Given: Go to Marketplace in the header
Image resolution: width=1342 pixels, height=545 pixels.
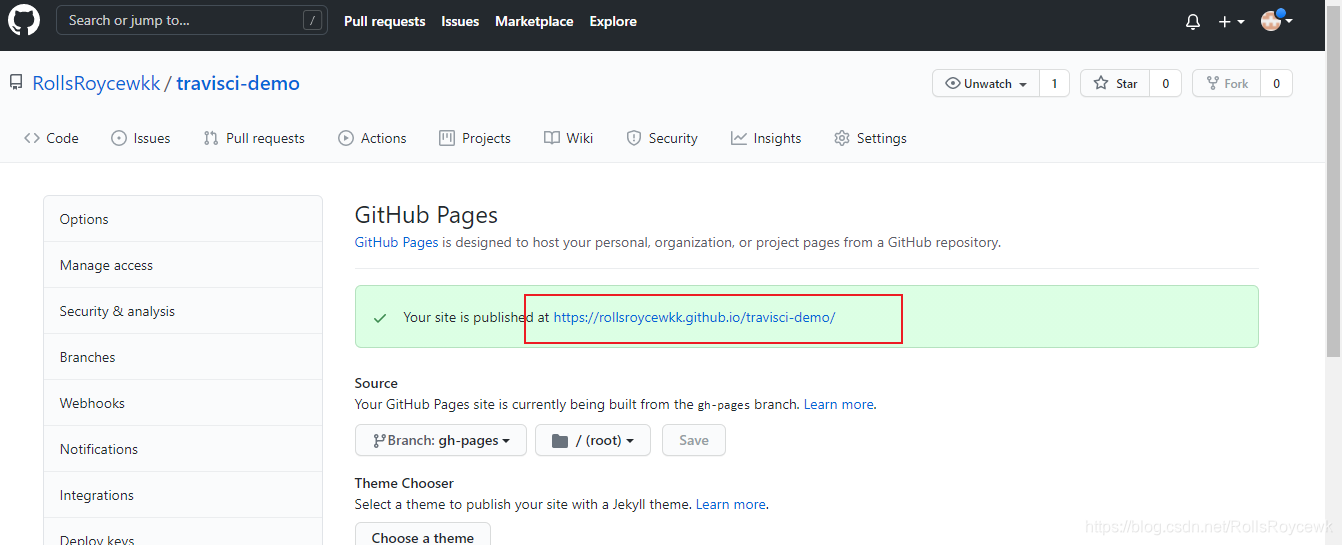Looking at the screenshot, I should [x=534, y=21].
